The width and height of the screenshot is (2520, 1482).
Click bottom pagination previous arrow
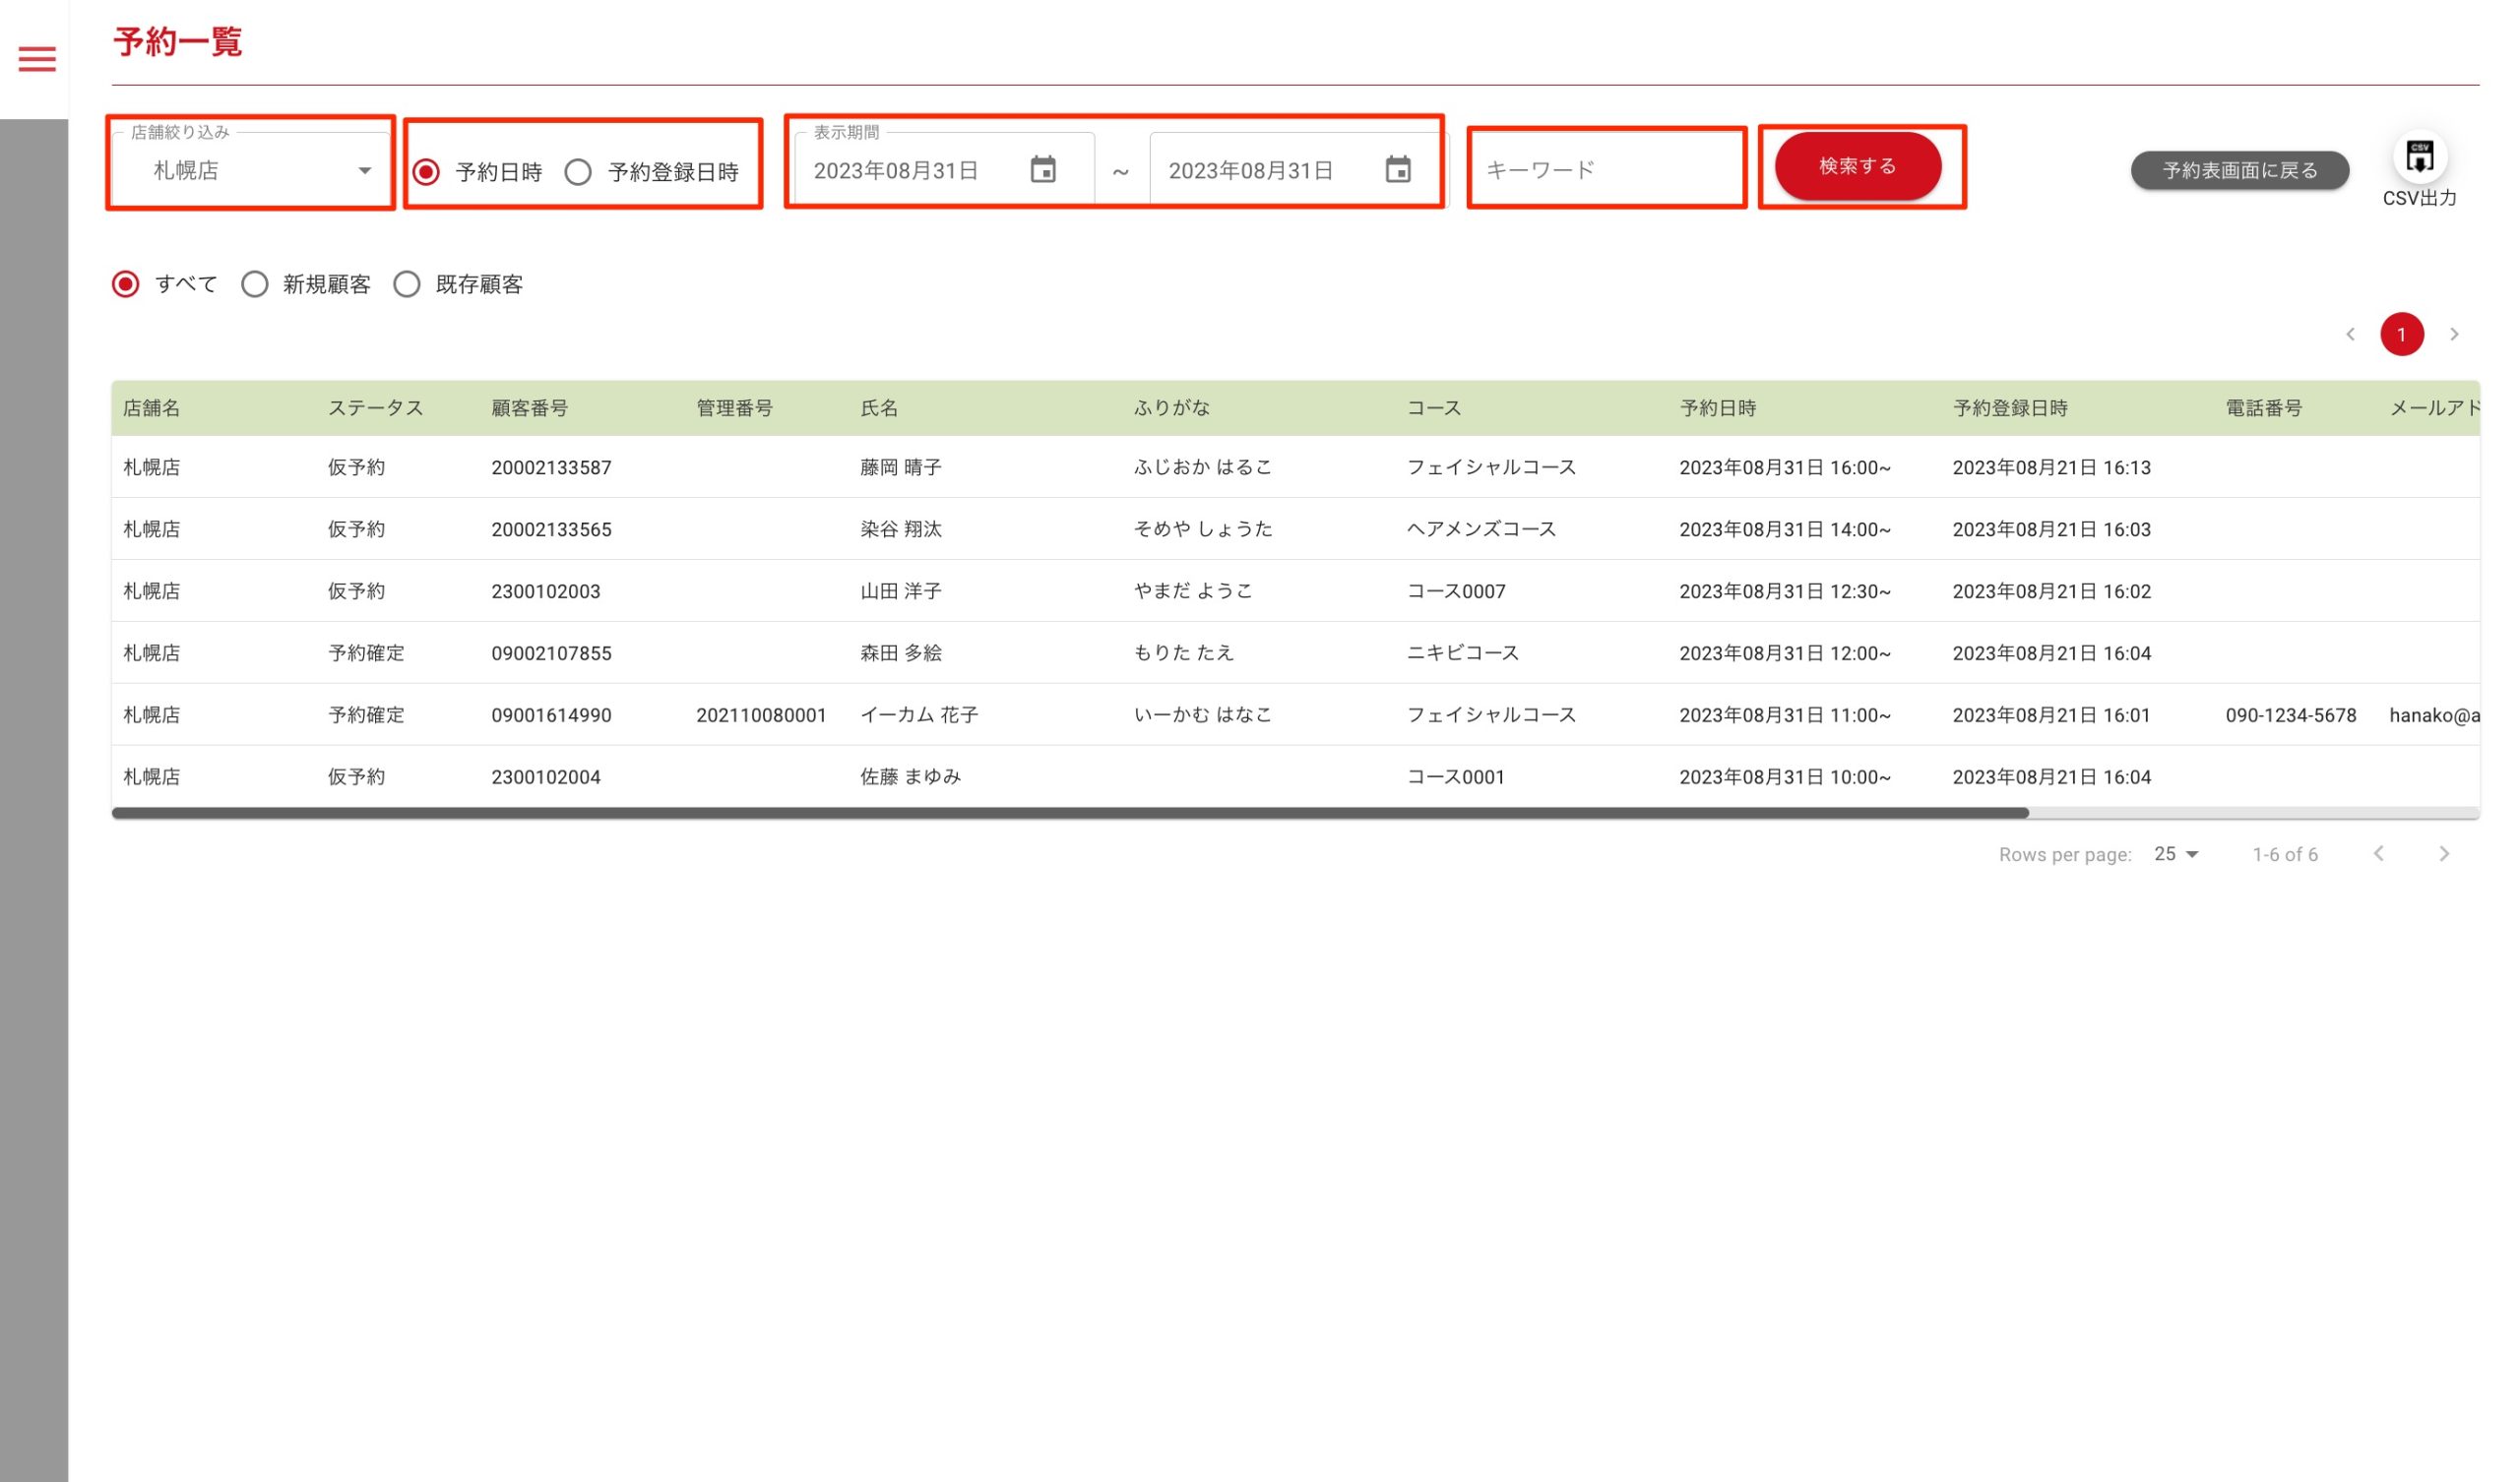(2378, 853)
